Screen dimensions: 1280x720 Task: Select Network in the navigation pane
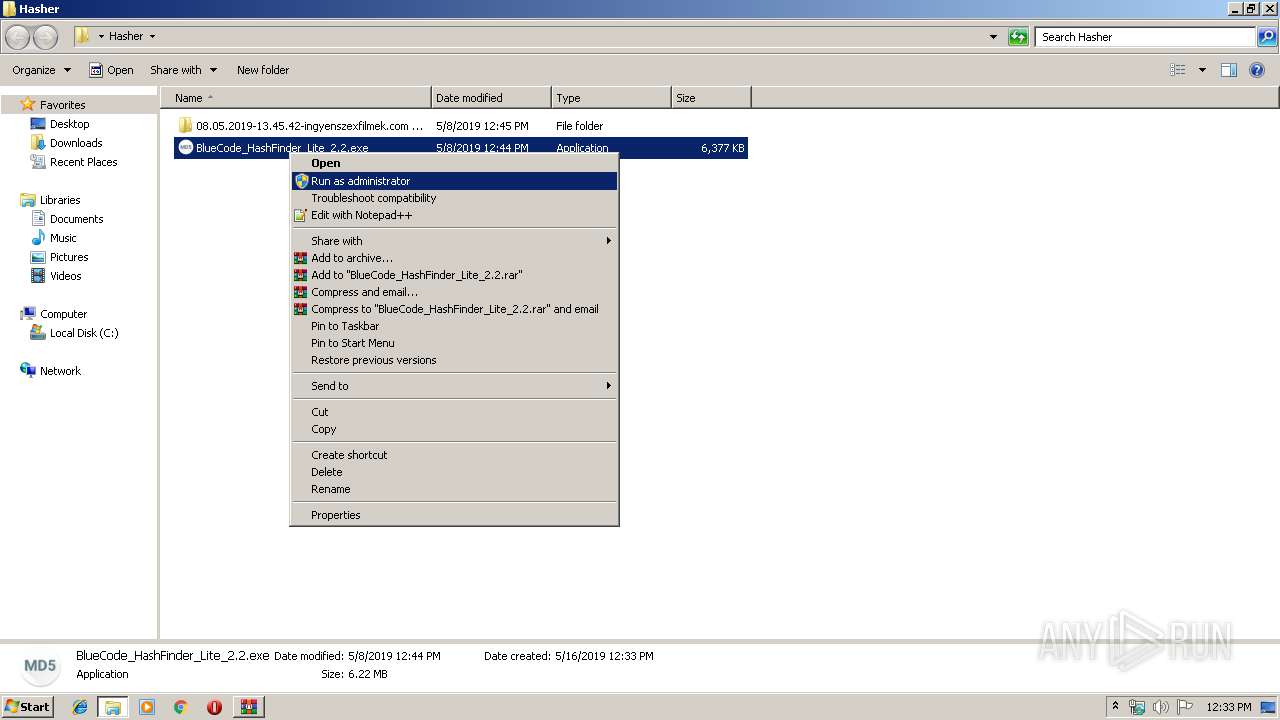60,371
